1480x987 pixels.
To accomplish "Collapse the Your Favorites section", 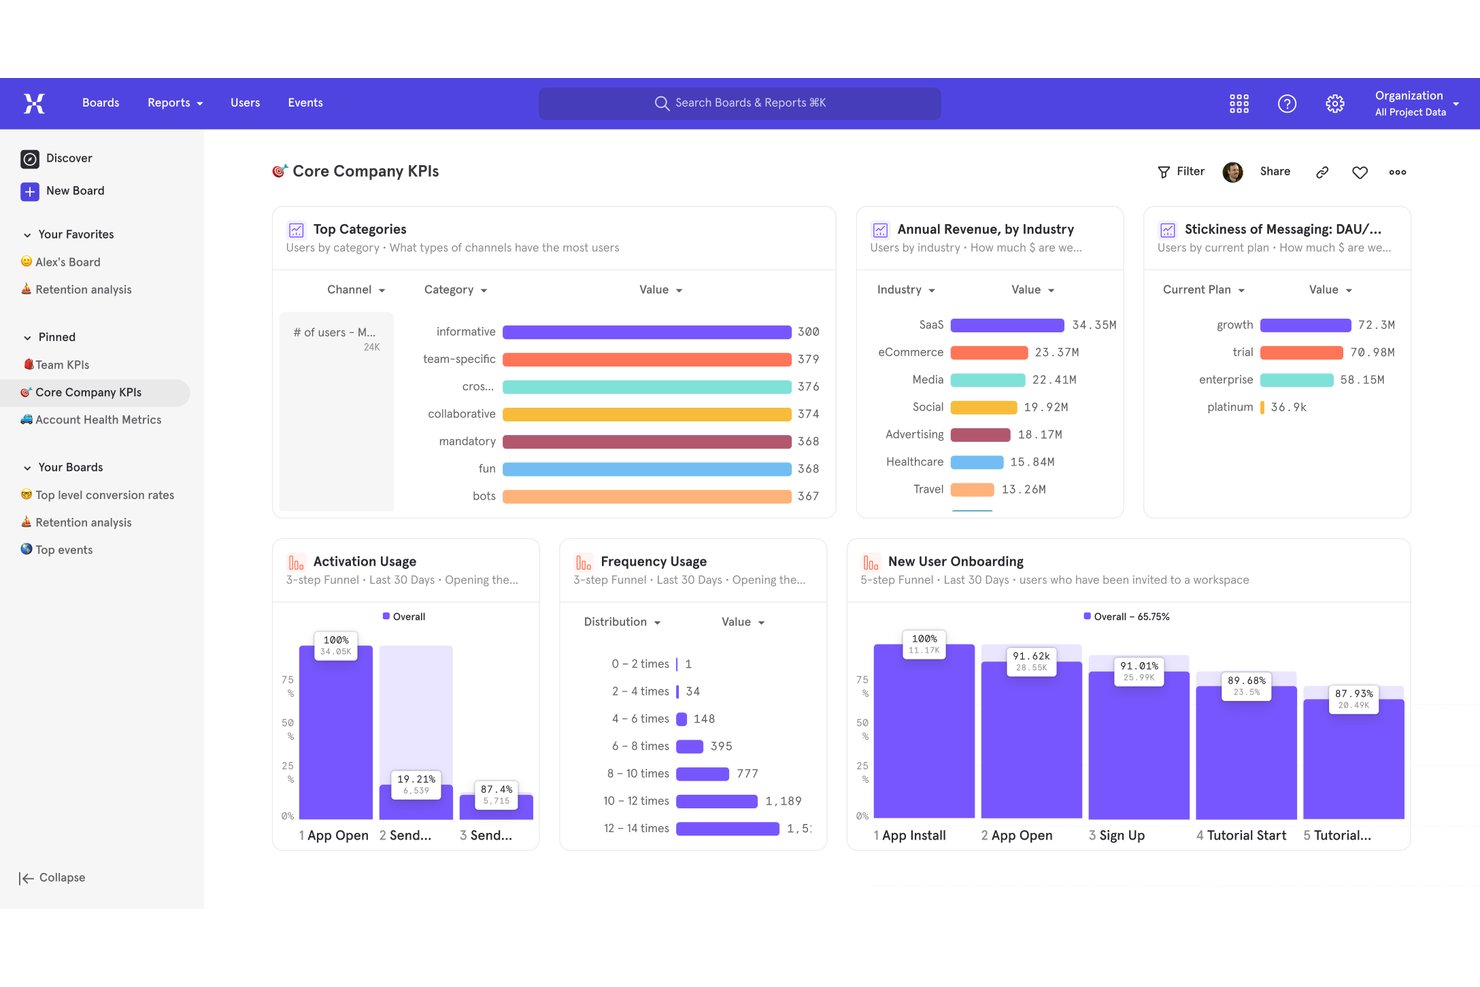I will [x=27, y=235].
